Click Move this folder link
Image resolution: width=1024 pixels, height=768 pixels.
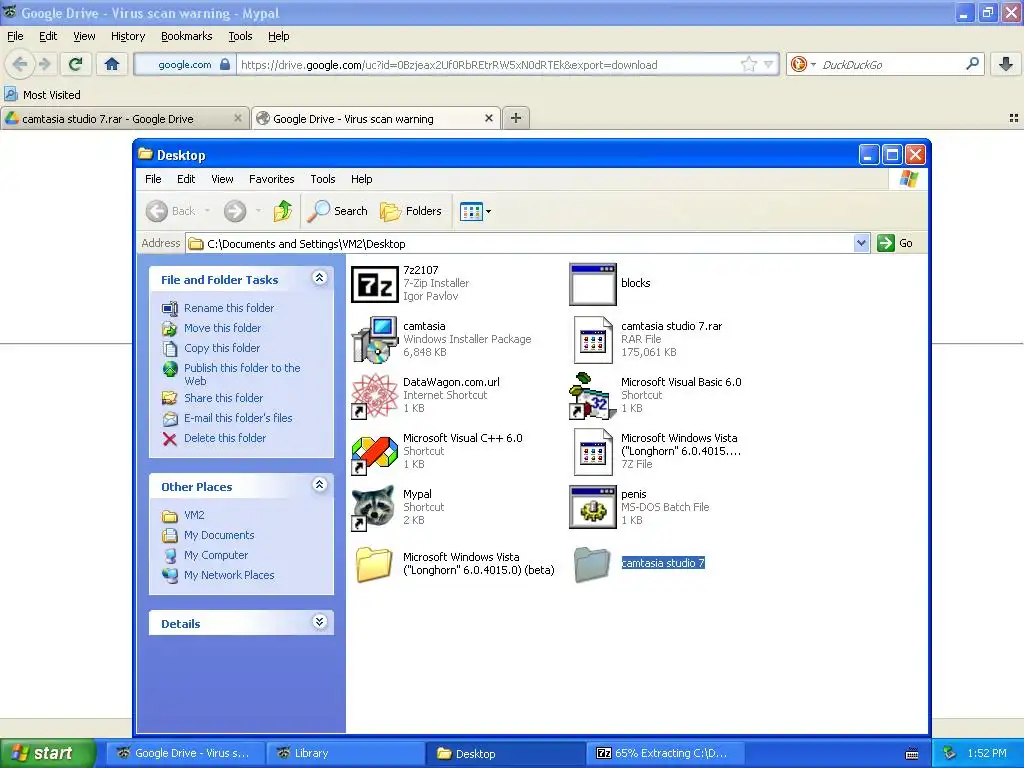(x=222, y=328)
